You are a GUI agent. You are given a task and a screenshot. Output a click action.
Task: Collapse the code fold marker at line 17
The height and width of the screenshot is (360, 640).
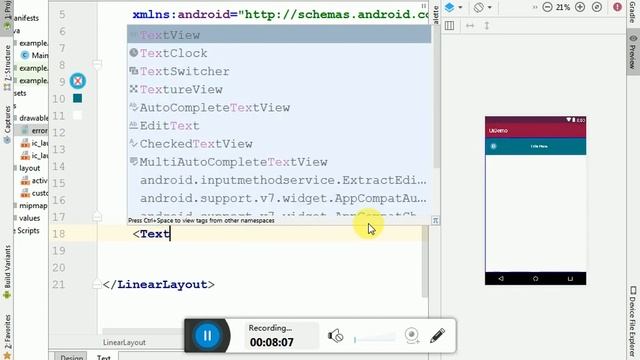(97, 216)
